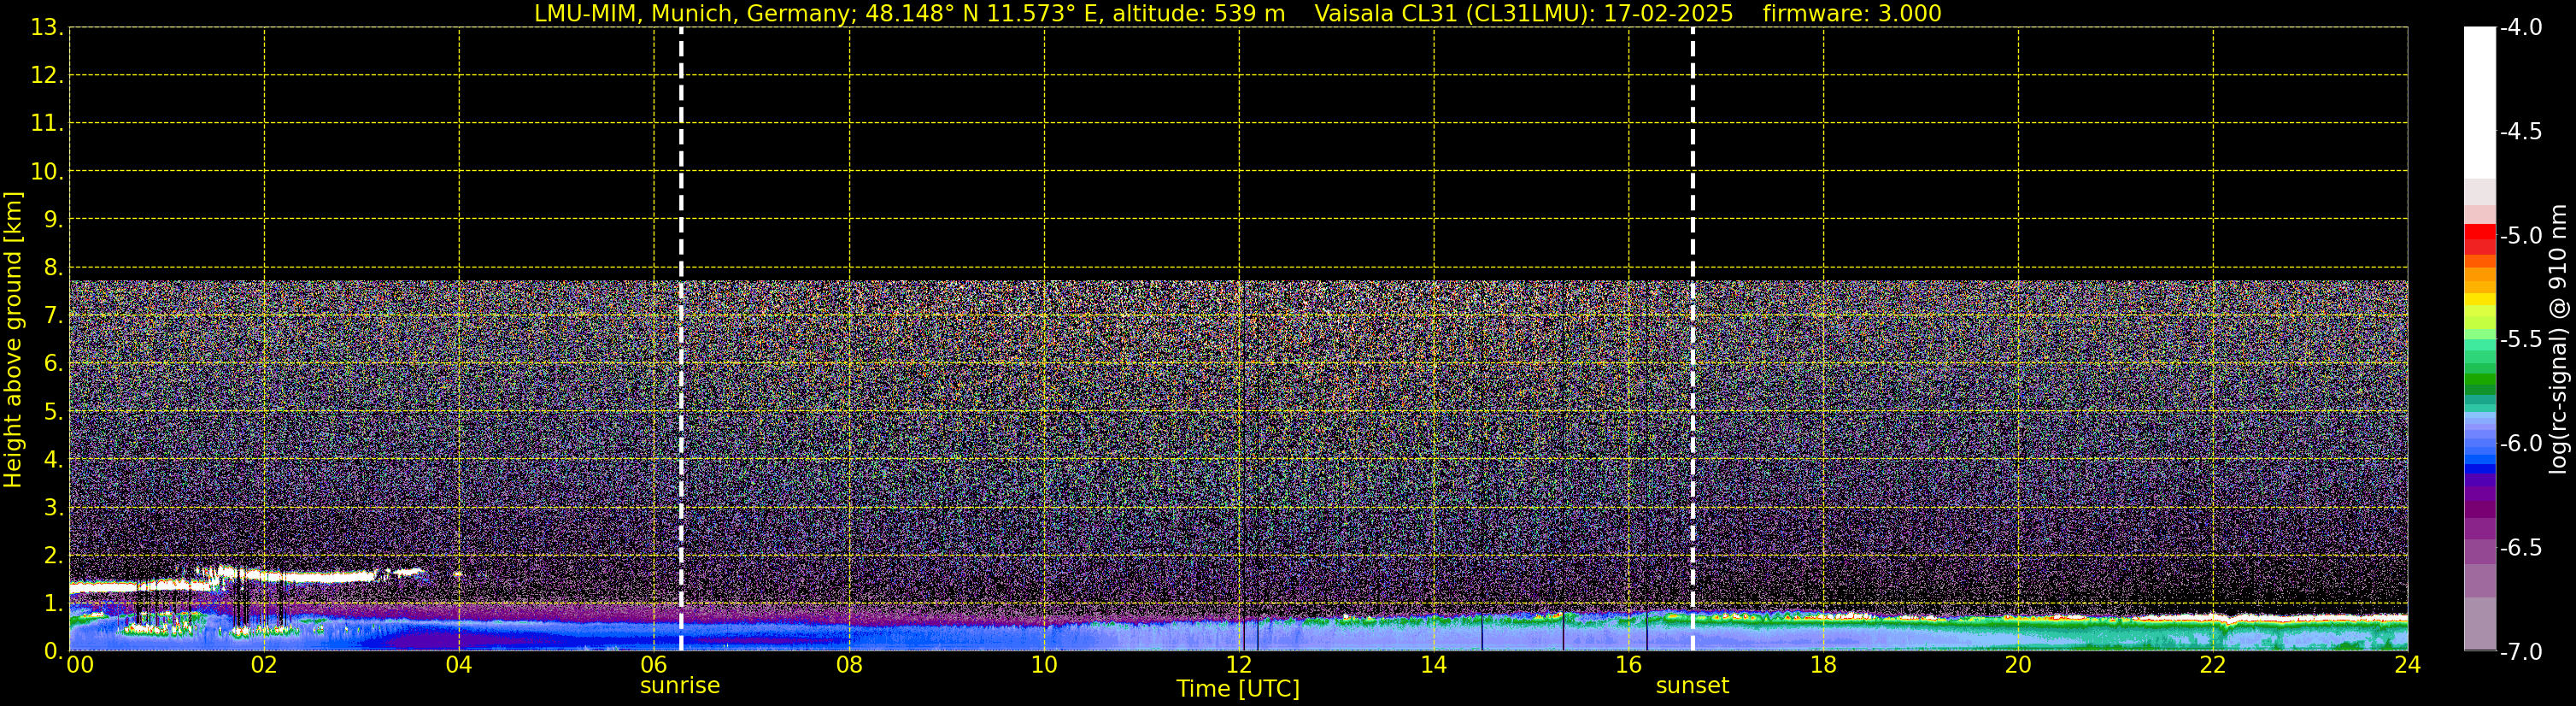This screenshot has width=2576, height=706.
Task: Click the 'Height above ground [km]' axis label
Action: [x=13, y=340]
